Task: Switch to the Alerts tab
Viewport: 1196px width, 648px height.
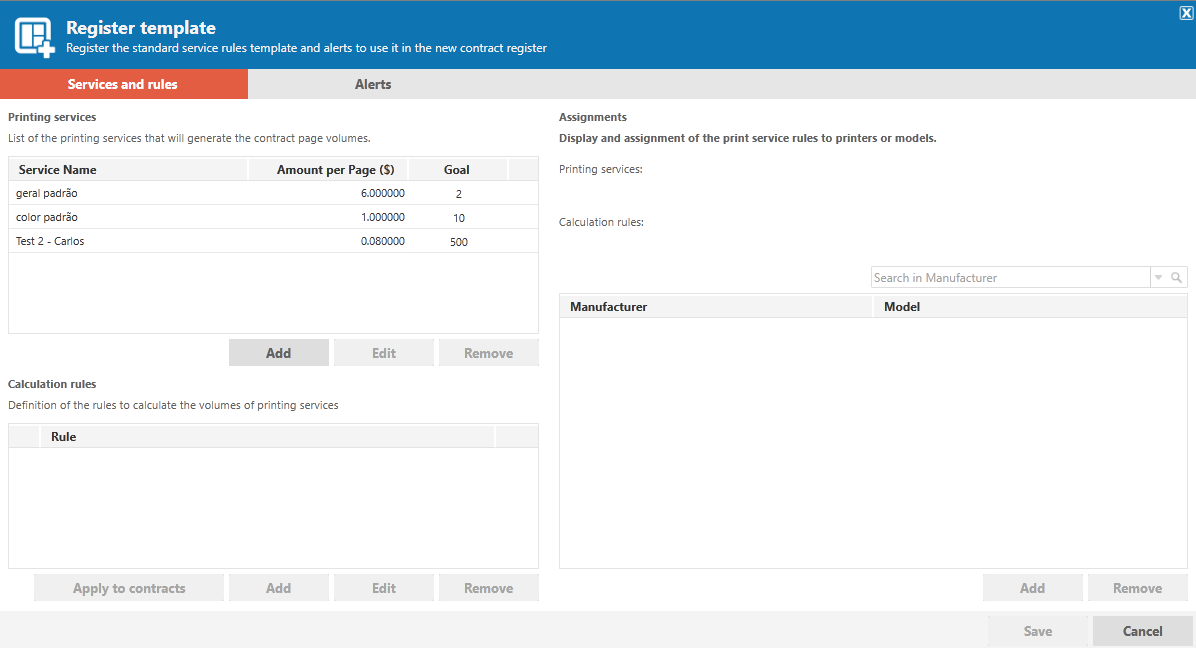Action: click(373, 84)
